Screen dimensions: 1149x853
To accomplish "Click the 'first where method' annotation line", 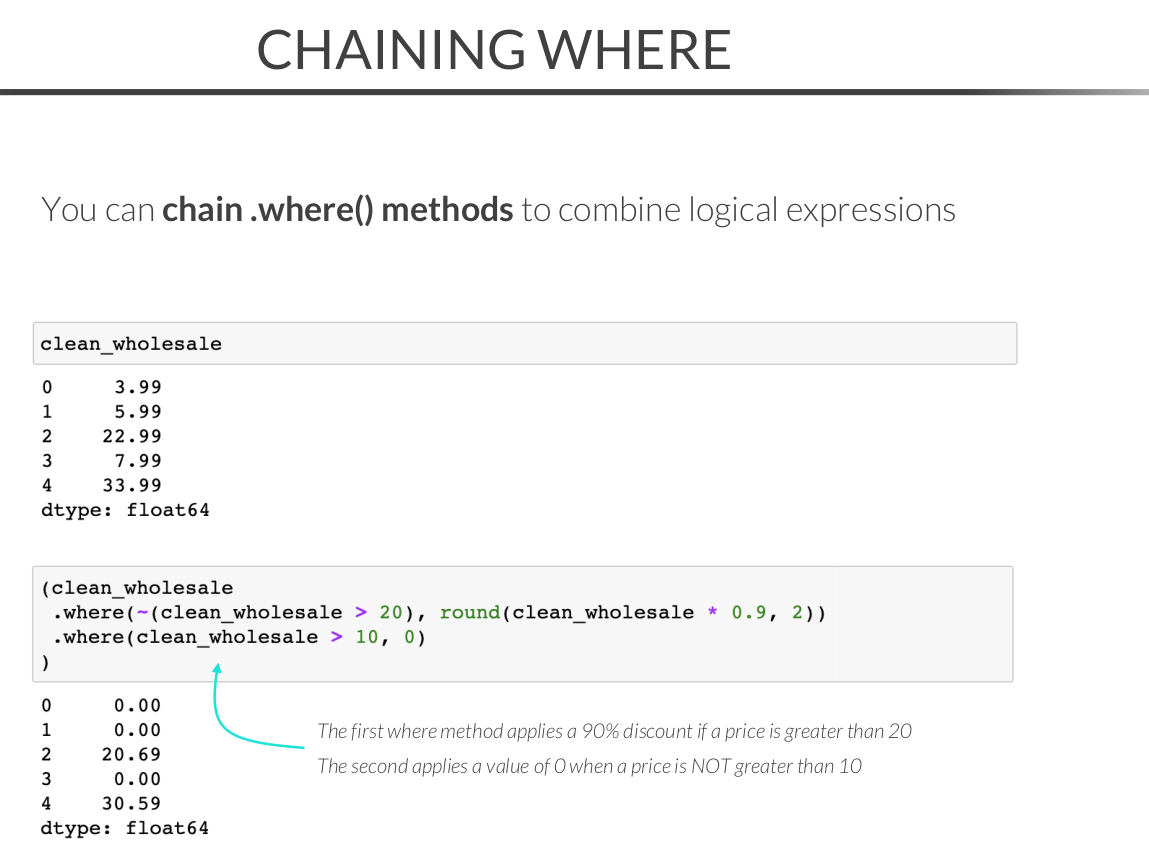I will click(614, 731).
